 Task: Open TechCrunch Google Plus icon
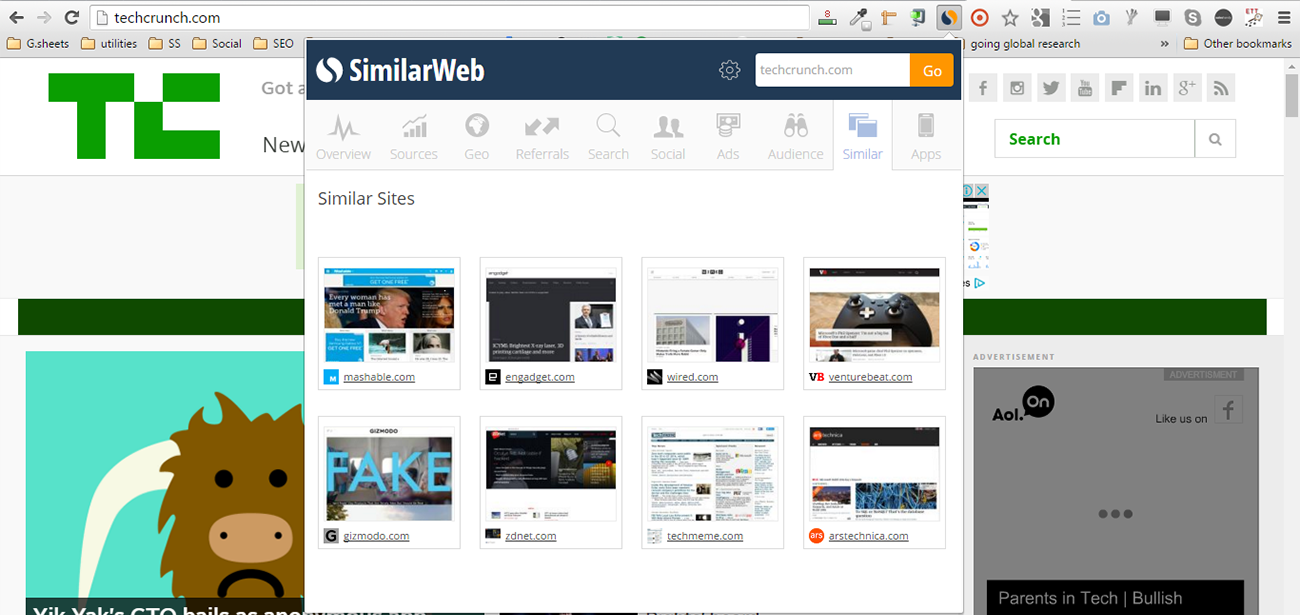[1187, 88]
